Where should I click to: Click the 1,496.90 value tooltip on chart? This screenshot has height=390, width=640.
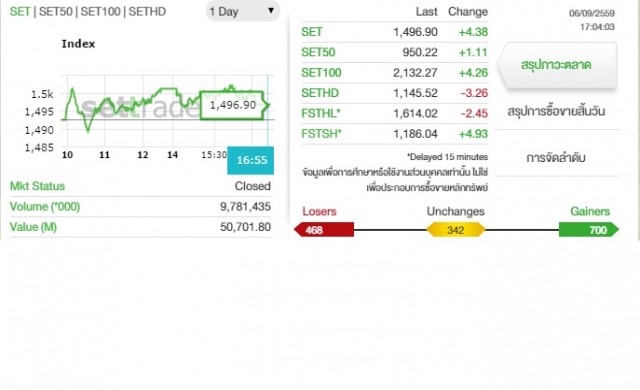pos(233,105)
